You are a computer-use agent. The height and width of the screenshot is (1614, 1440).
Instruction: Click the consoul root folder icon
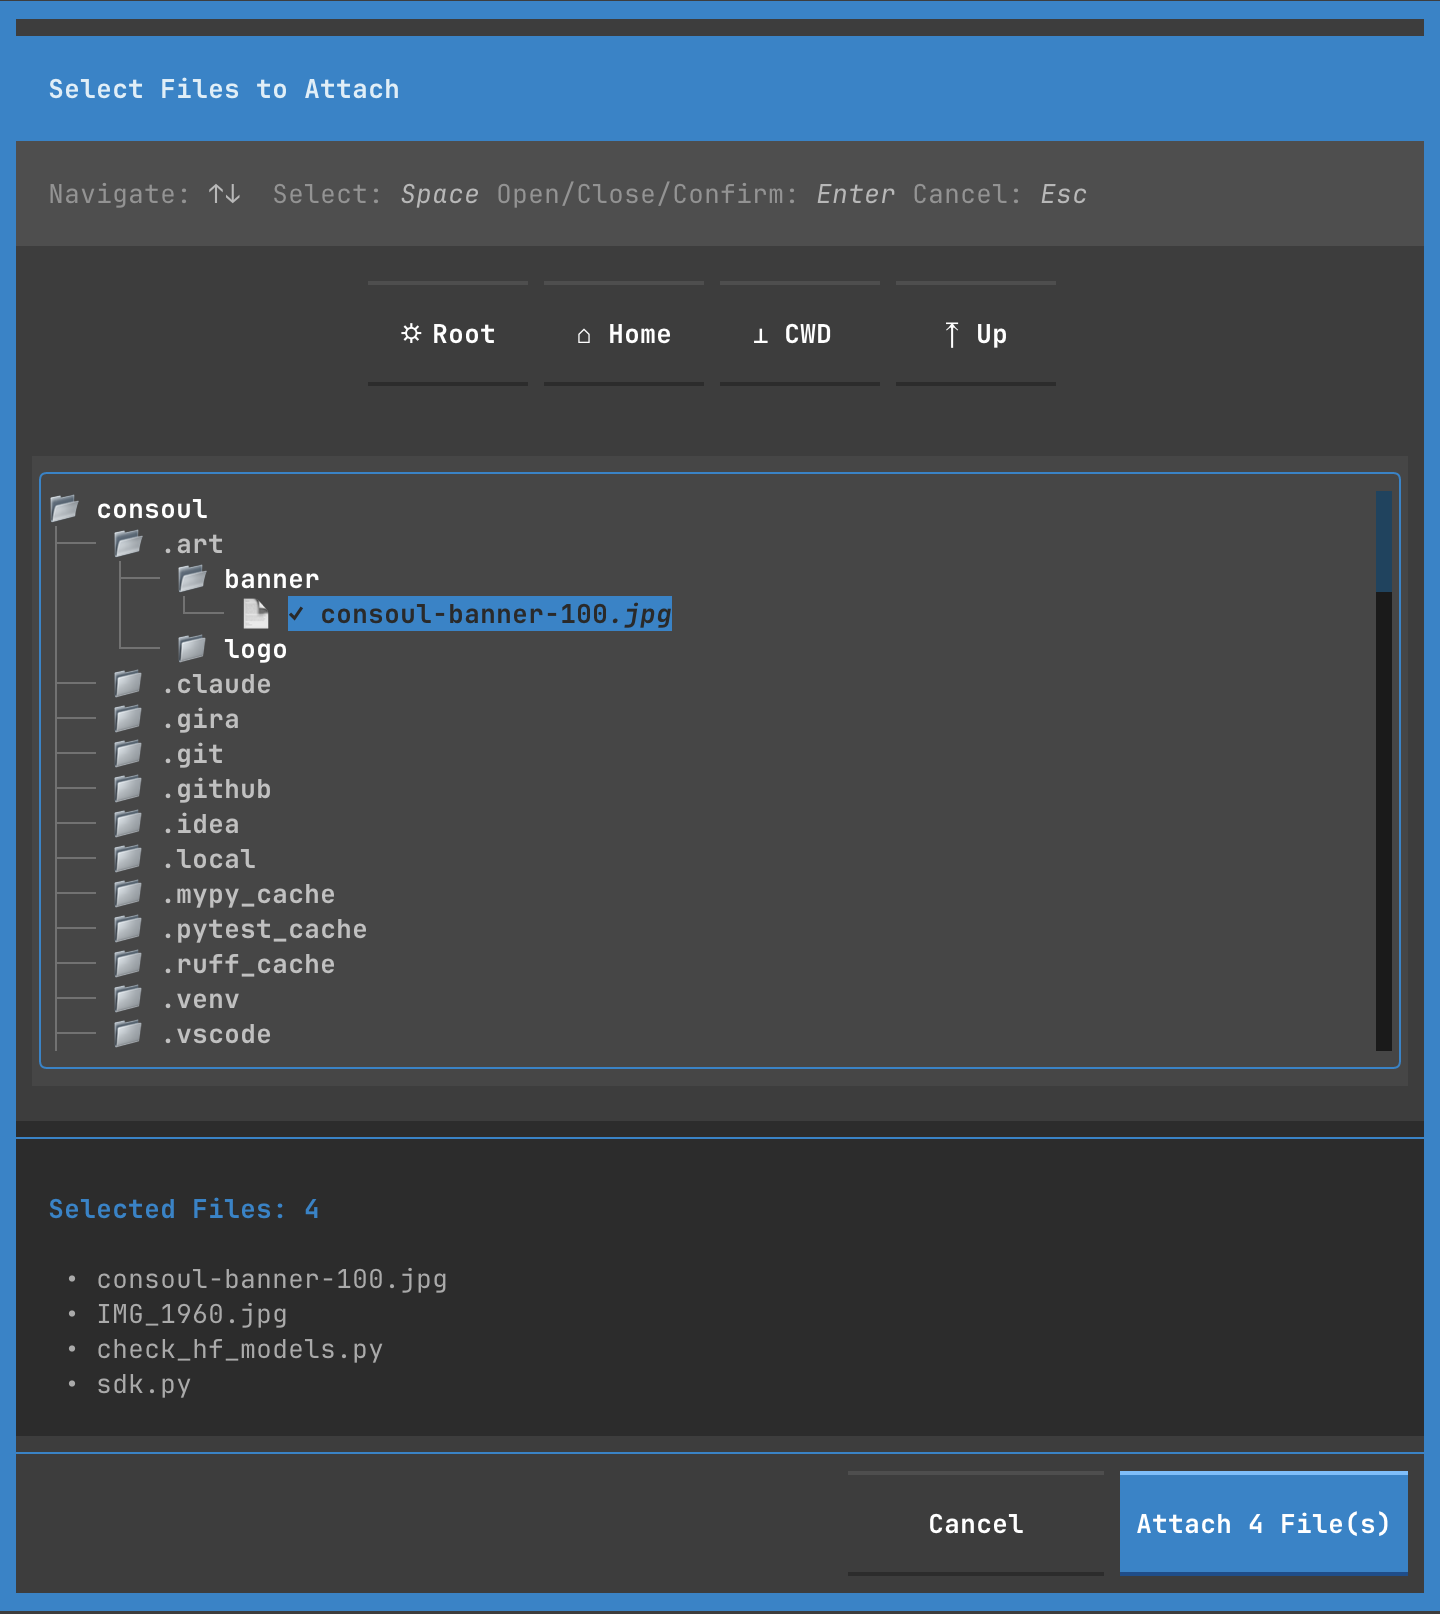pos(65,509)
